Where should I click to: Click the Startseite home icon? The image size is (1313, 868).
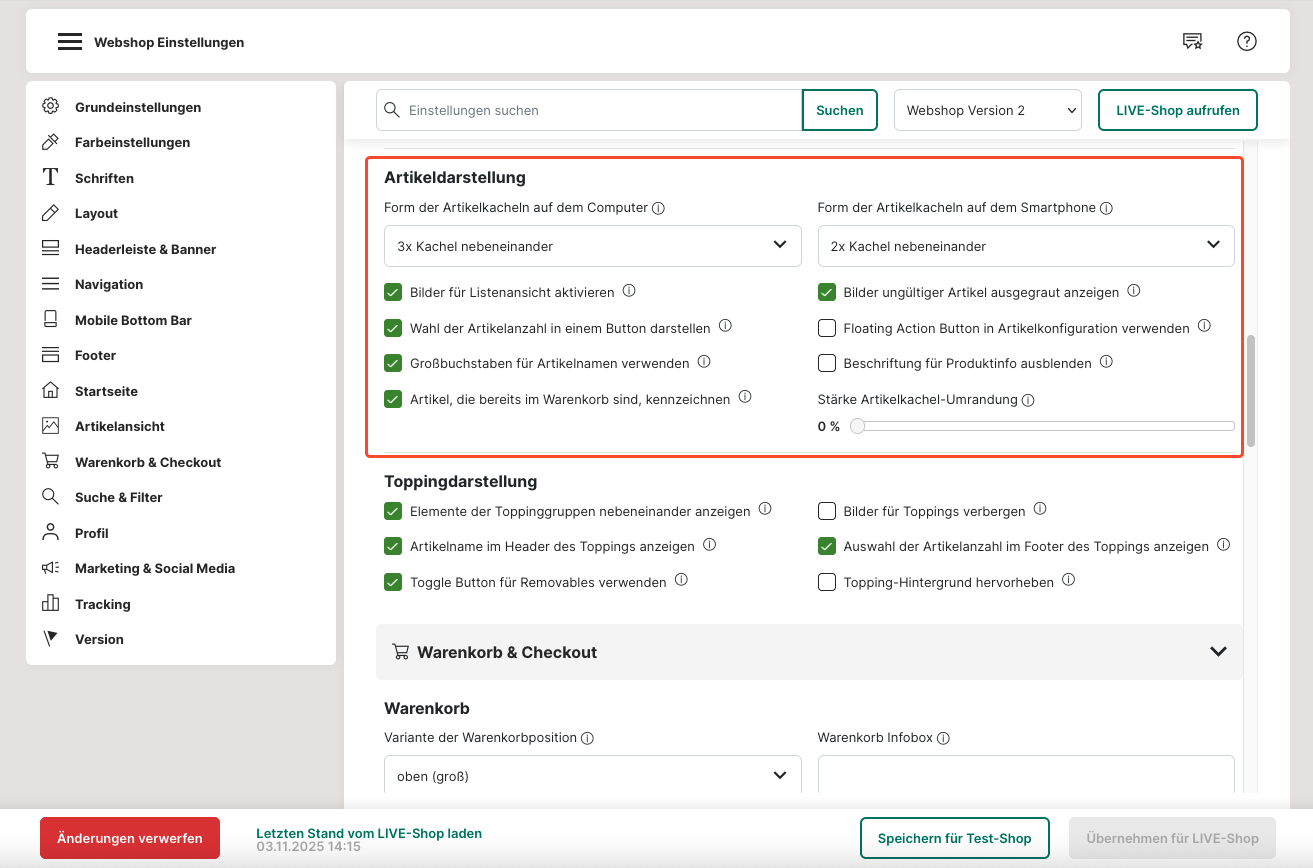click(50, 391)
